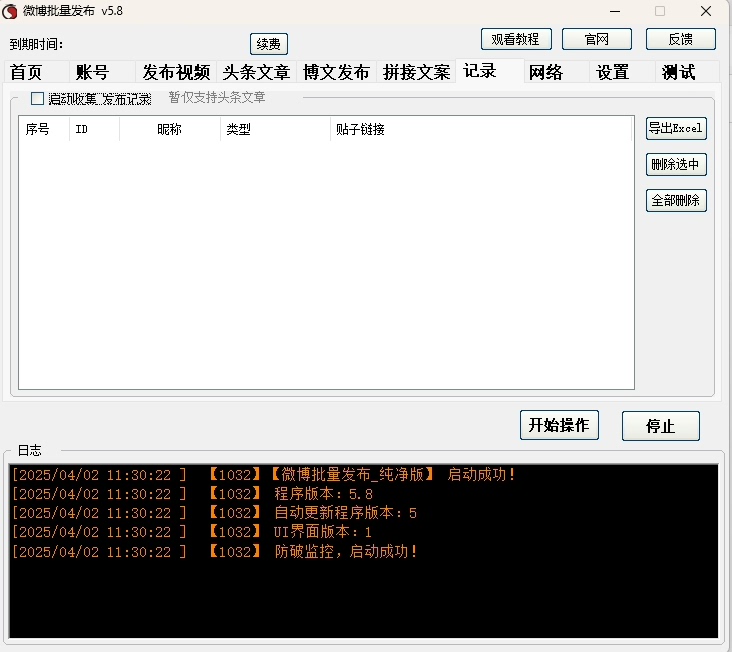Close the 微博批量发布 window

pos(706,11)
